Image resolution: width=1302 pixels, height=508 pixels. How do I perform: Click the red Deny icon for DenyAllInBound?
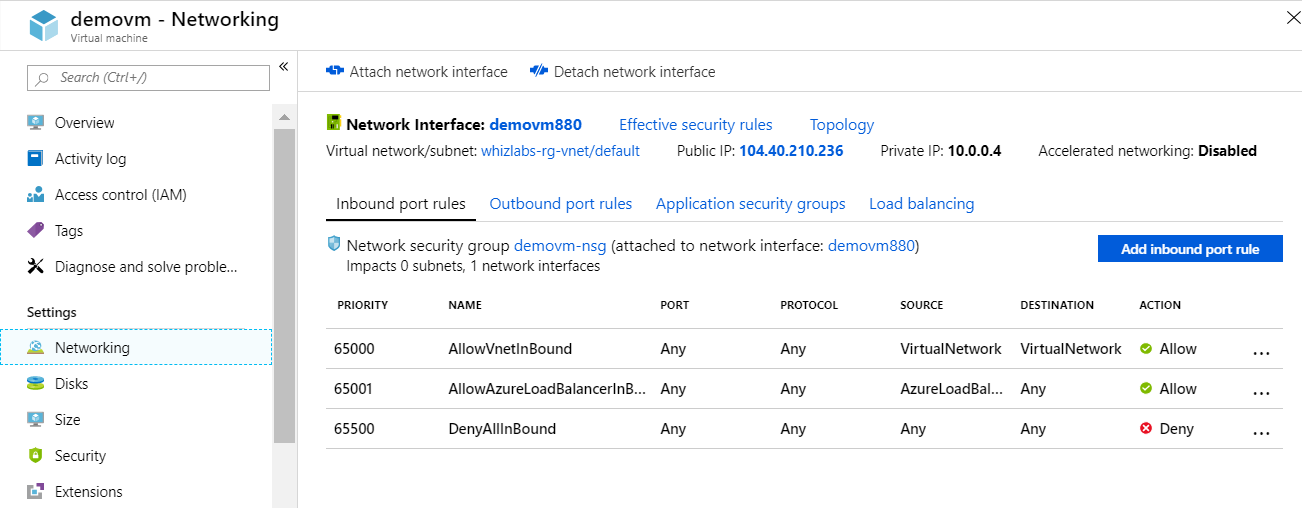click(1146, 429)
